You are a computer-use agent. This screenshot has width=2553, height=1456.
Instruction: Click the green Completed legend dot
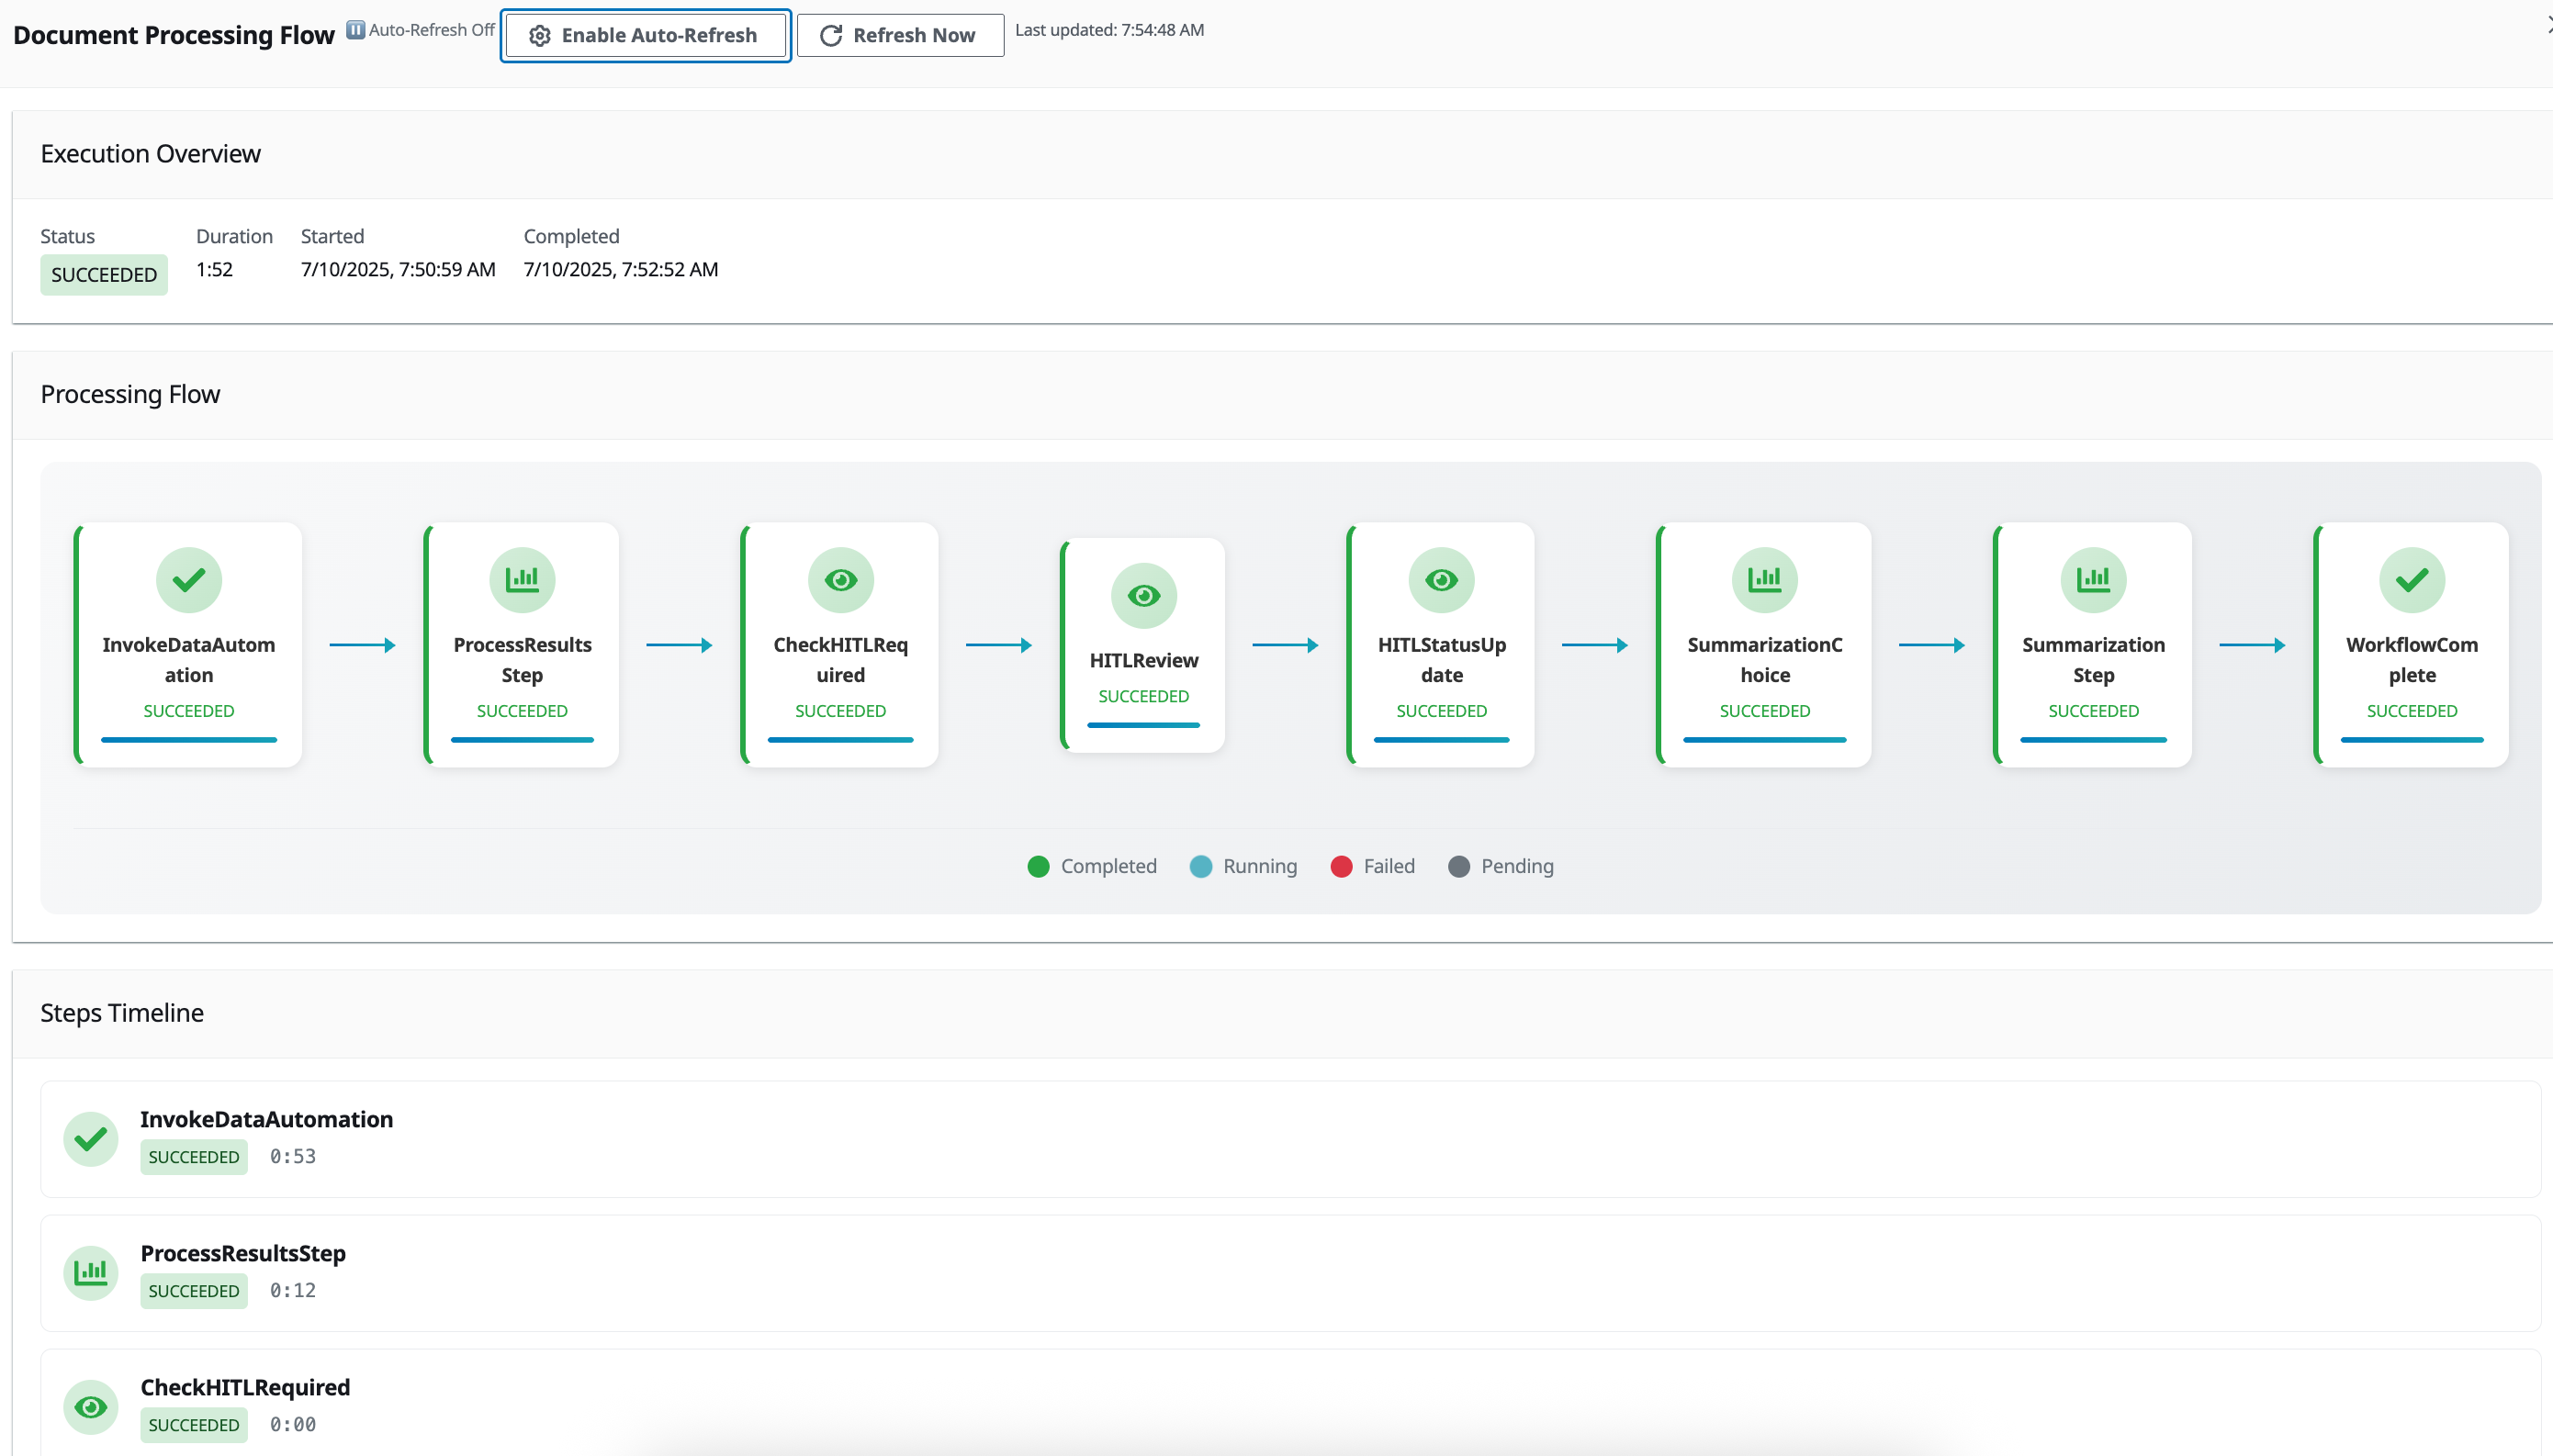click(x=1038, y=866)
